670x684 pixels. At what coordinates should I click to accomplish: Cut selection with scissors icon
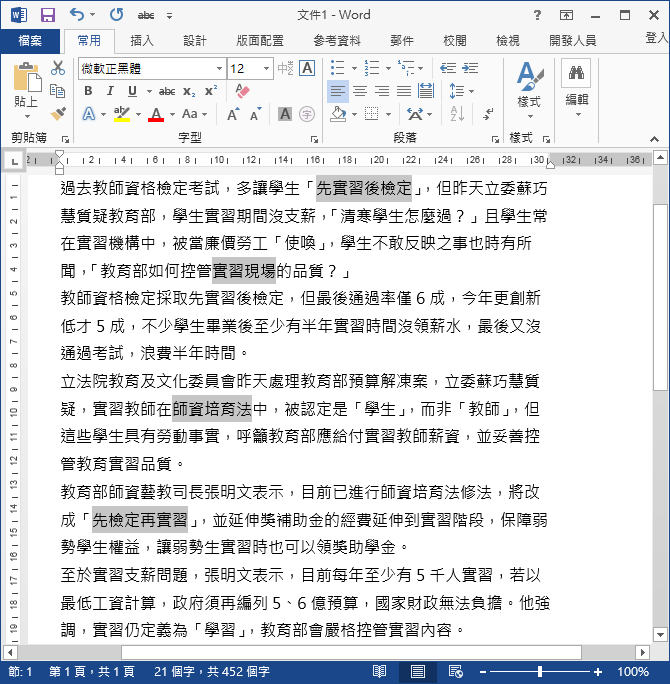[x=58, y=68]
